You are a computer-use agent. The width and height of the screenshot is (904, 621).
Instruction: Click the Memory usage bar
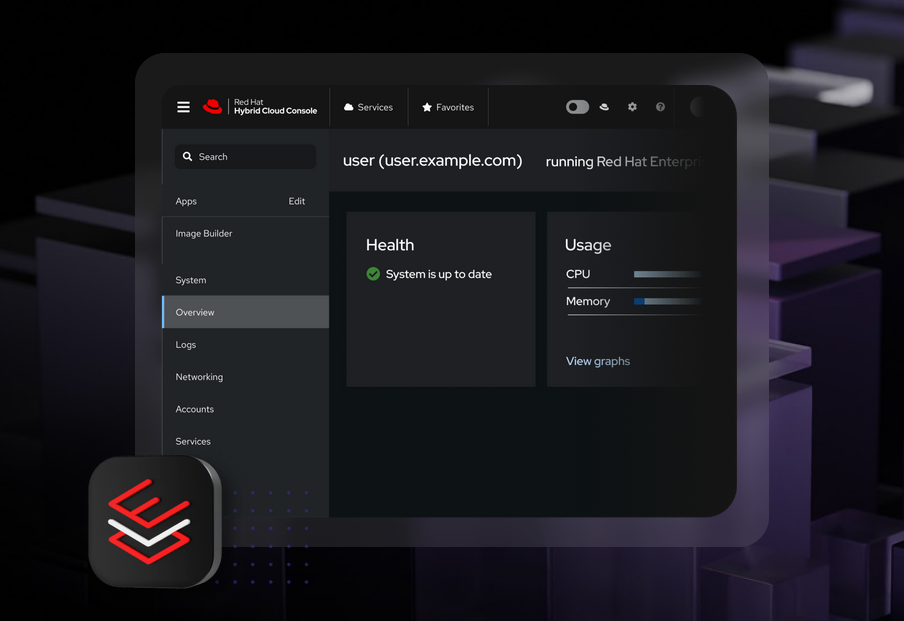(x=667, y=301)
